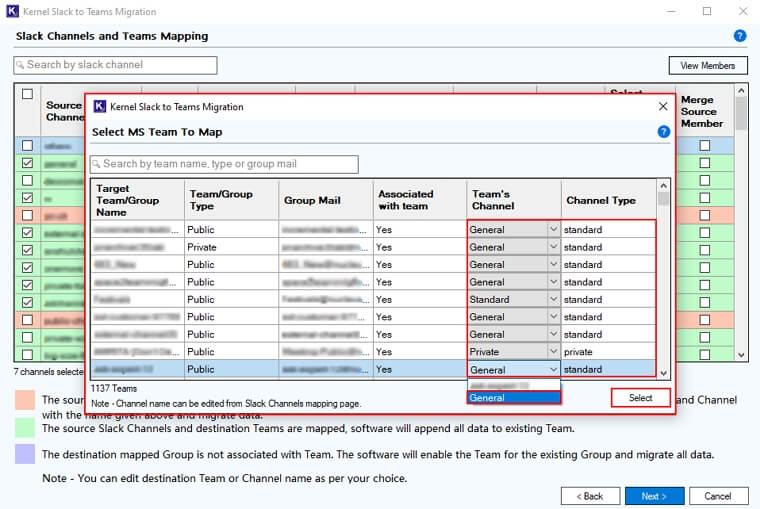Image resolution: width=760 pixels, height=509 pixels.
Task: Click the '7 channels selected' status text
Action: (x=48, y=372)
